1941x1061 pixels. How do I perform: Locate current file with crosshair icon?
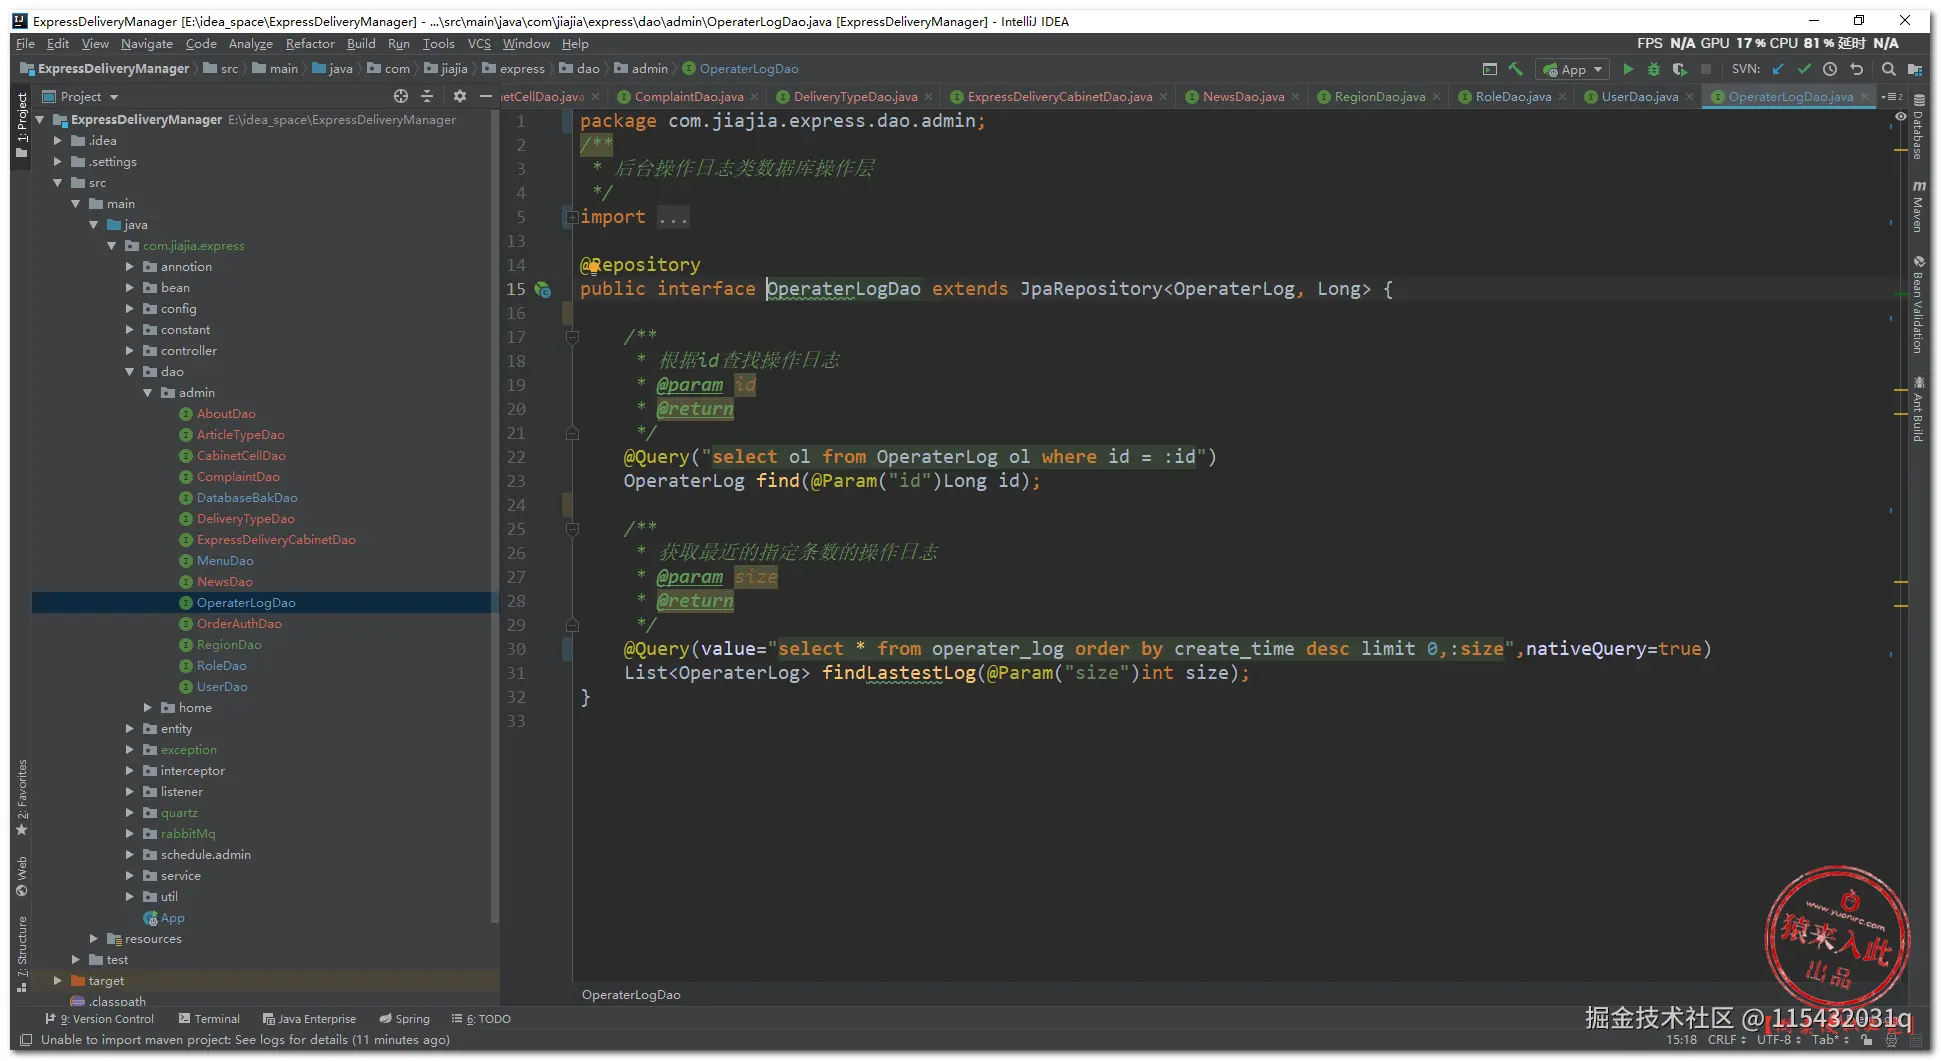pyautogui.click(x=401, y=96)
